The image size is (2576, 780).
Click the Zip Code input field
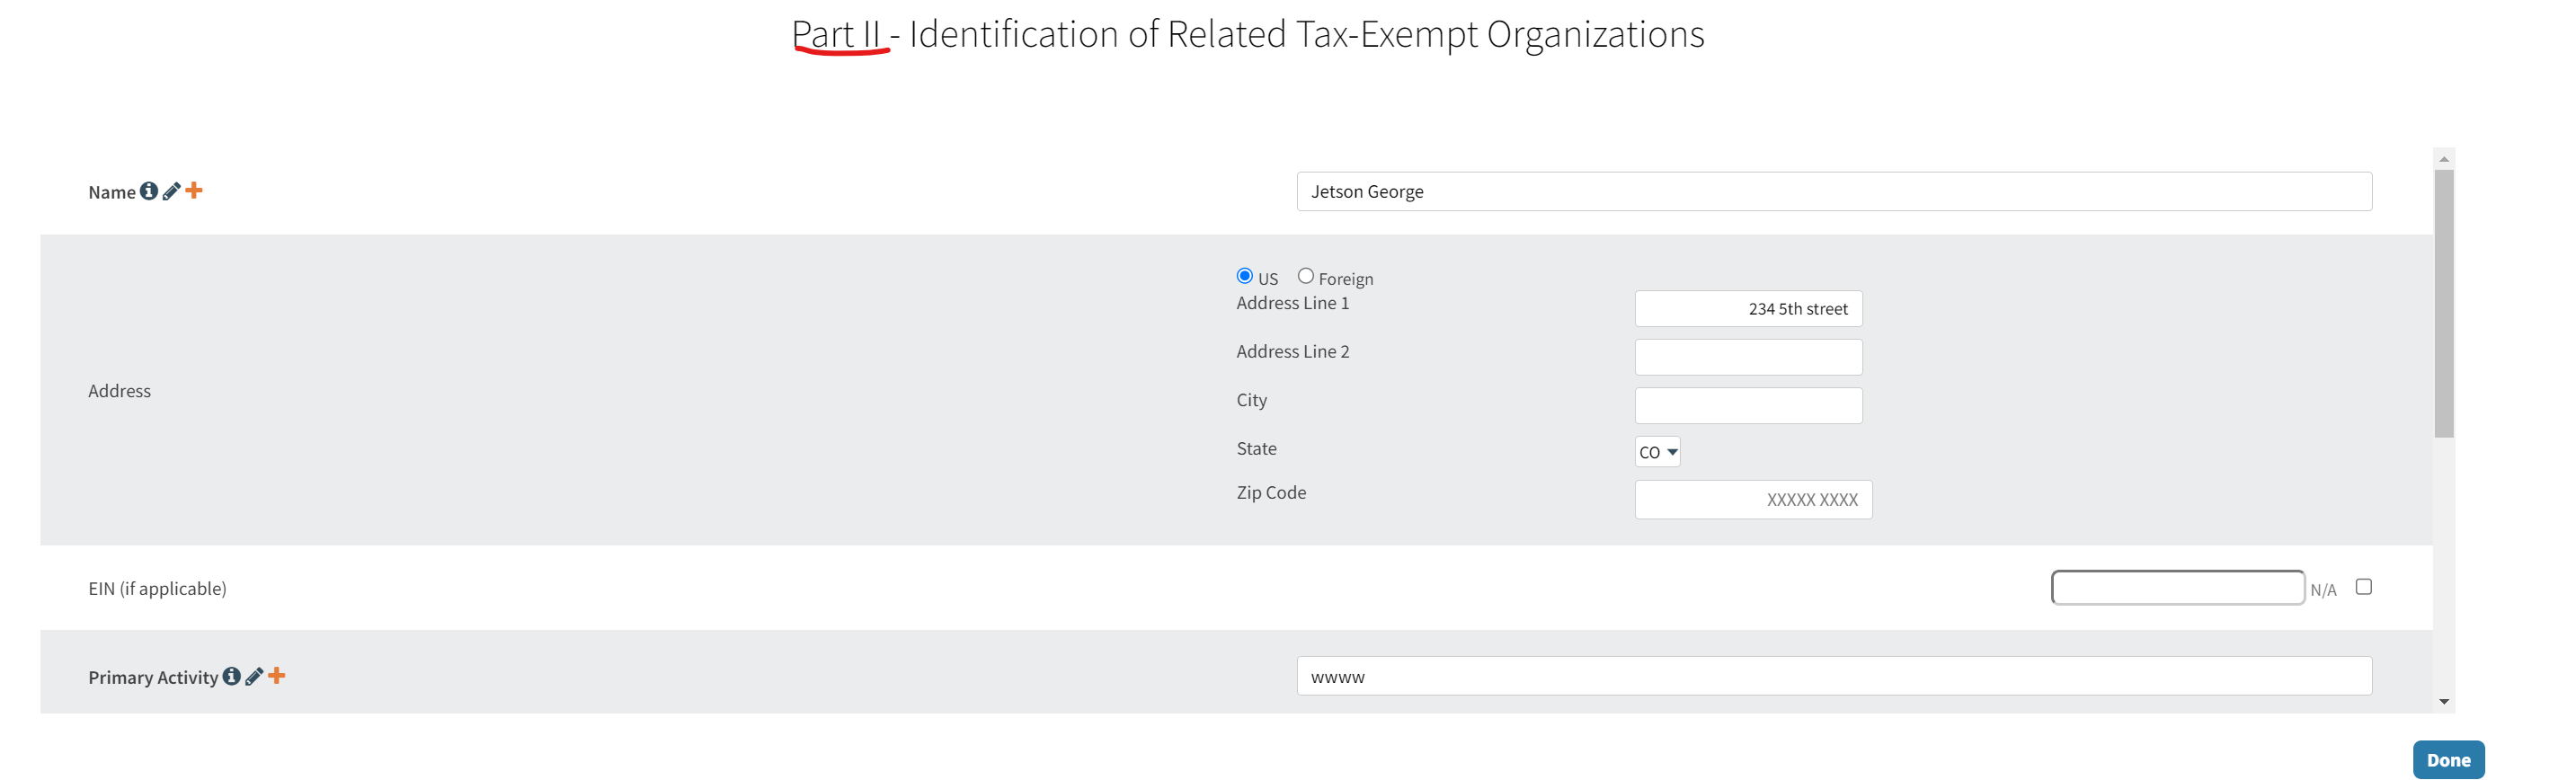[x=1752, y=500]
